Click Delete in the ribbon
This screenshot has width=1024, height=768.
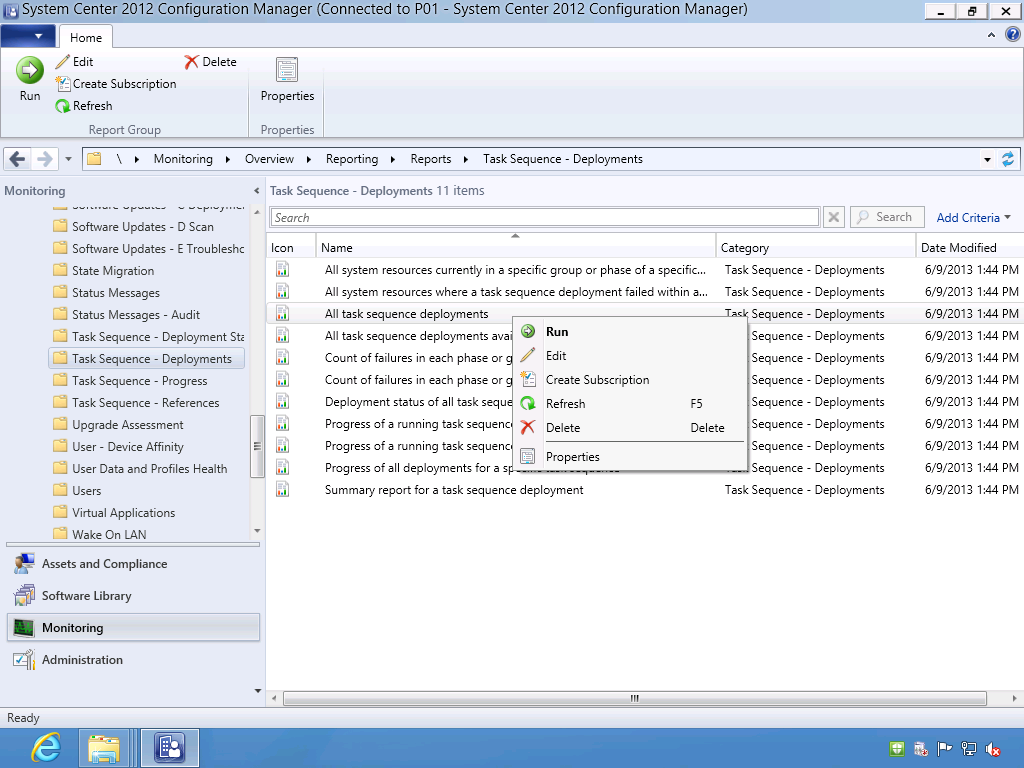coord(210,62)
